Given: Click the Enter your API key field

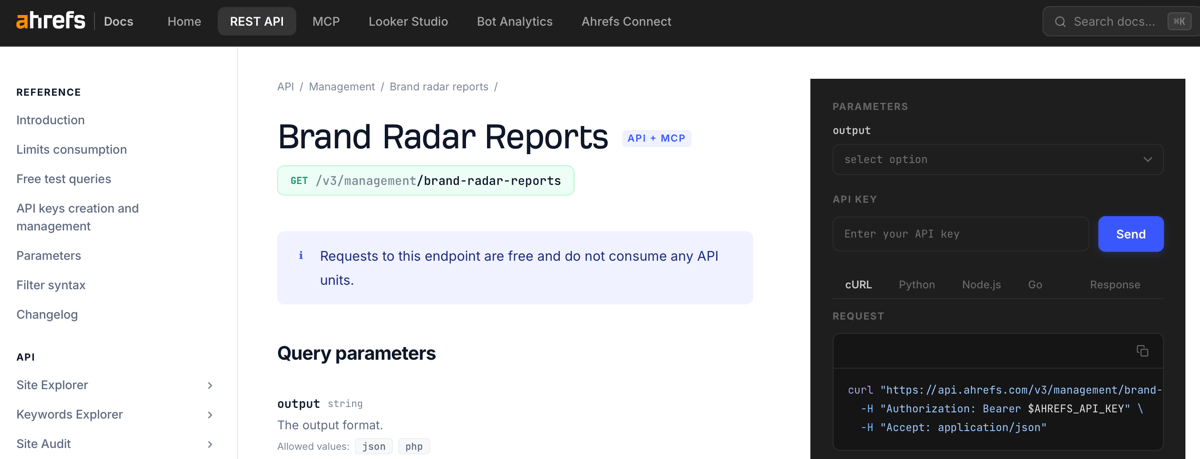Looking at the screenshot, I should point(961,234).
